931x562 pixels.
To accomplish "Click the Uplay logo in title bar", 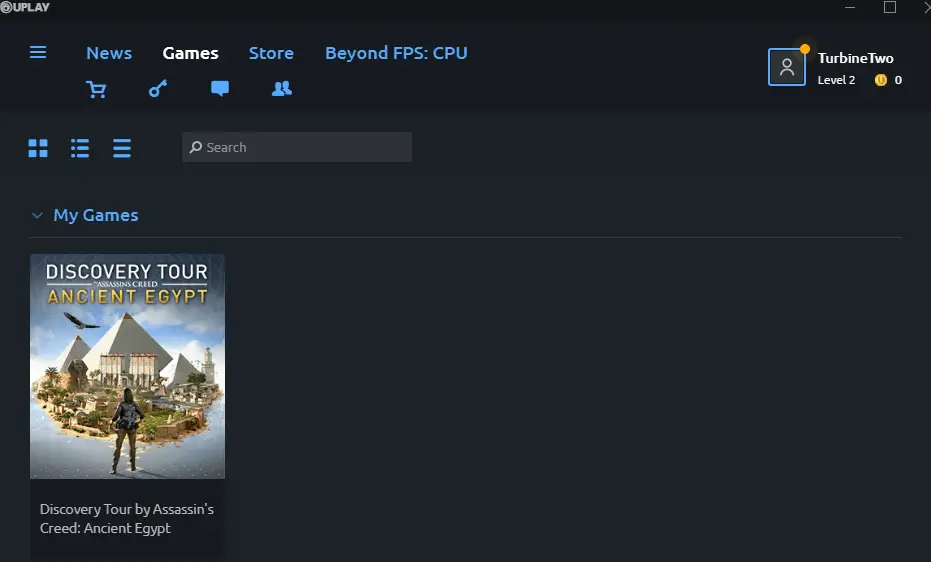I will (25, 7).
